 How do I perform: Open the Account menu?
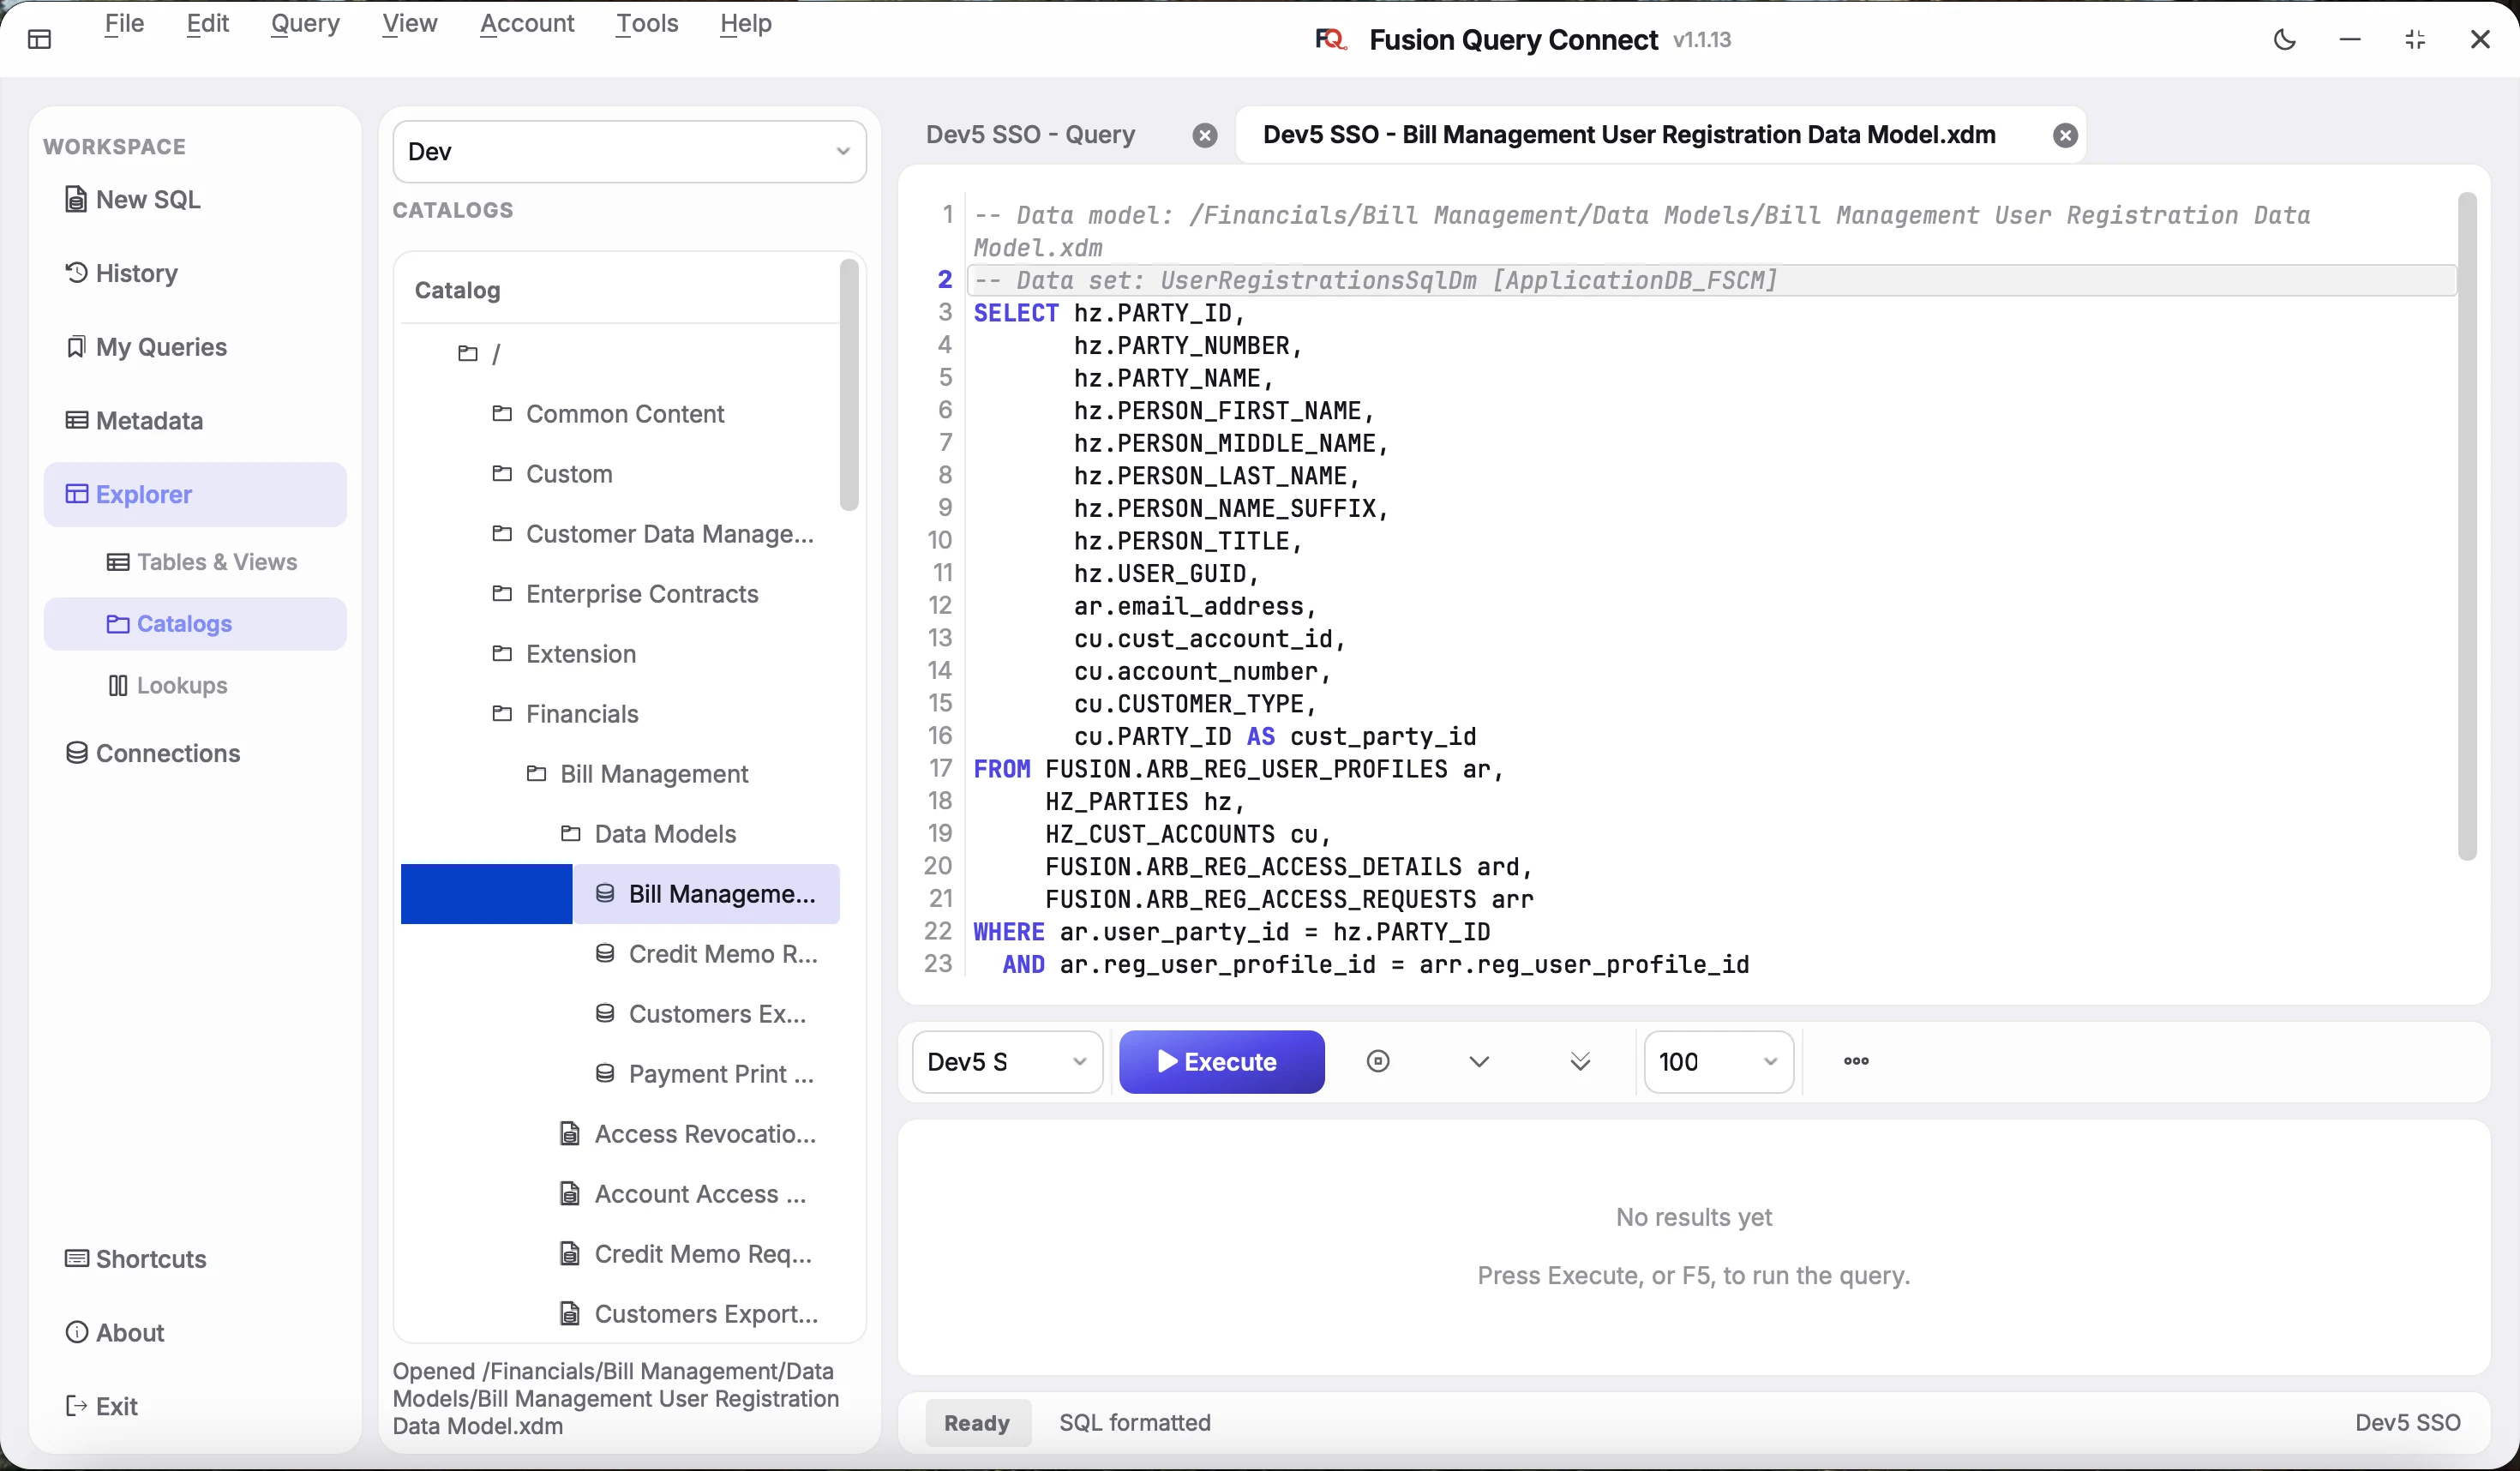click(527, 23)
